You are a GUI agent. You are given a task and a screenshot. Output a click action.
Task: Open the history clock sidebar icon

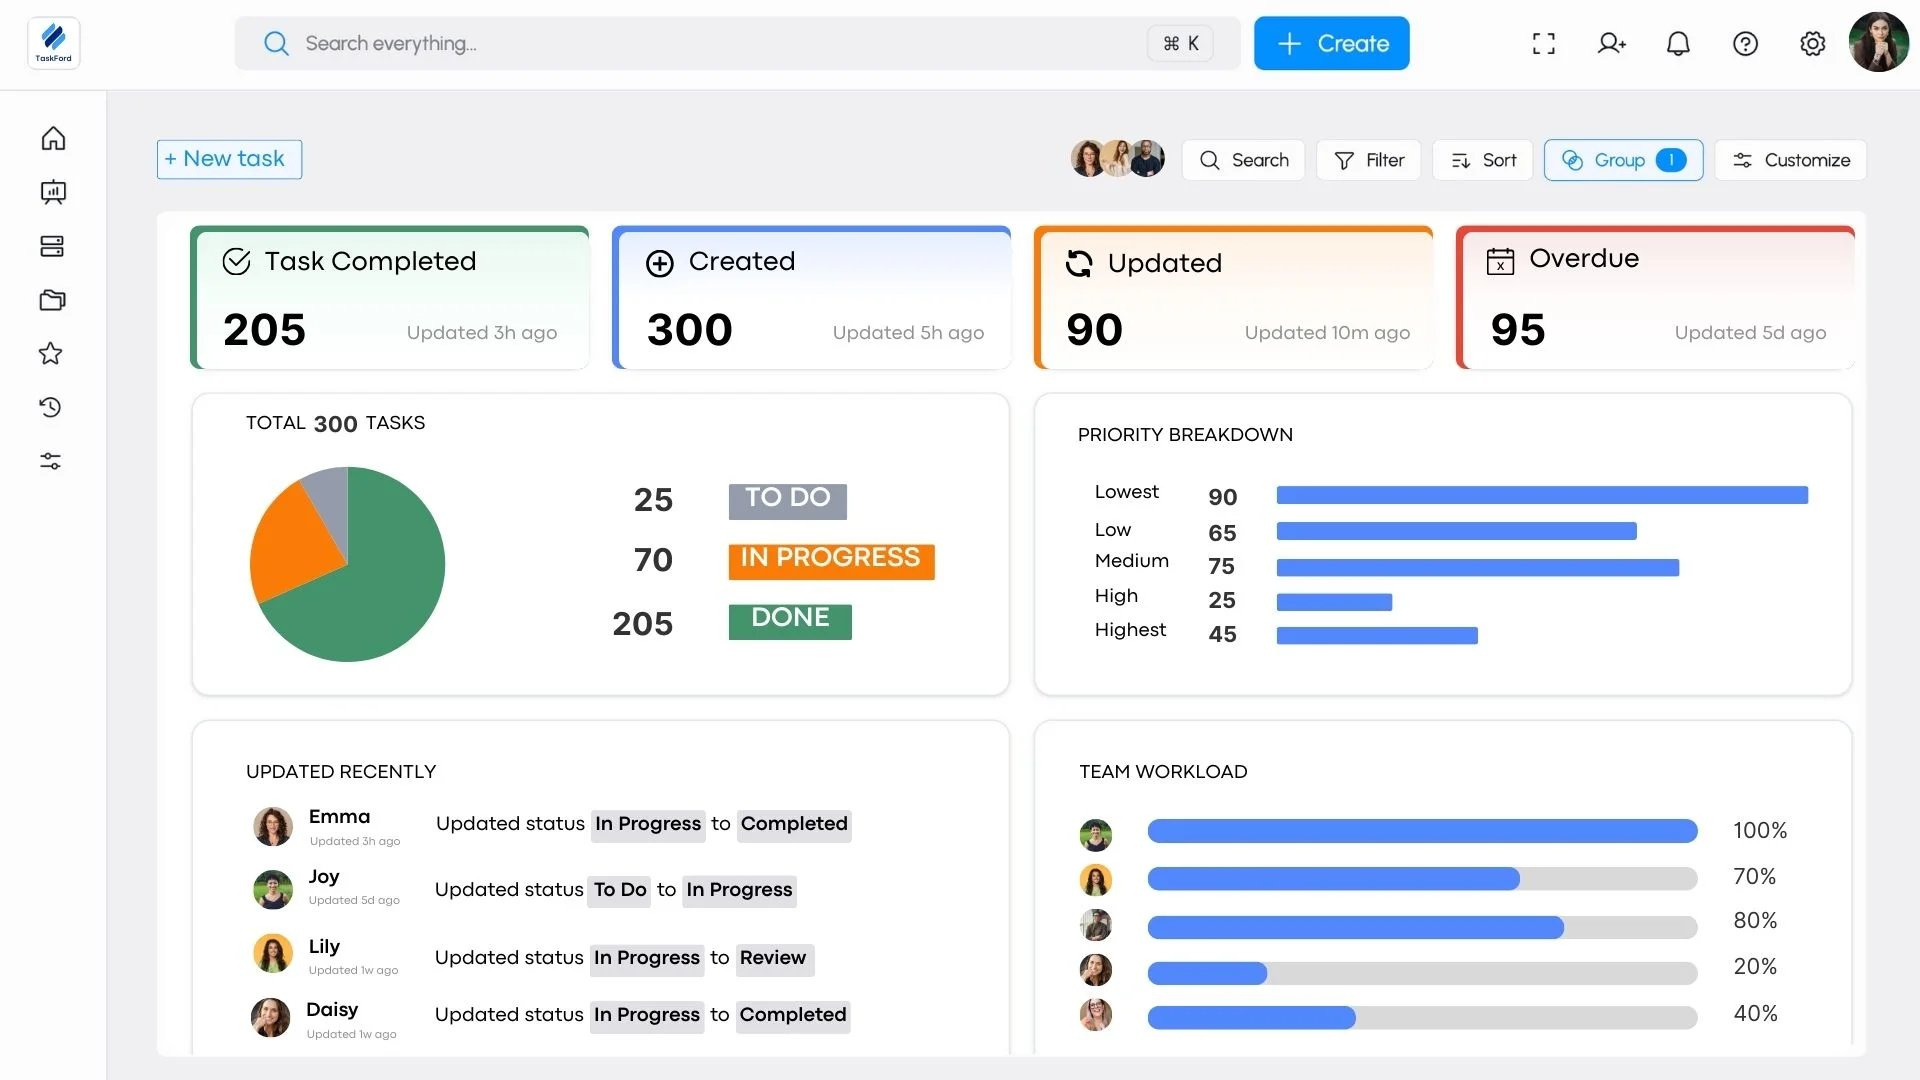[x=51, y=407]
